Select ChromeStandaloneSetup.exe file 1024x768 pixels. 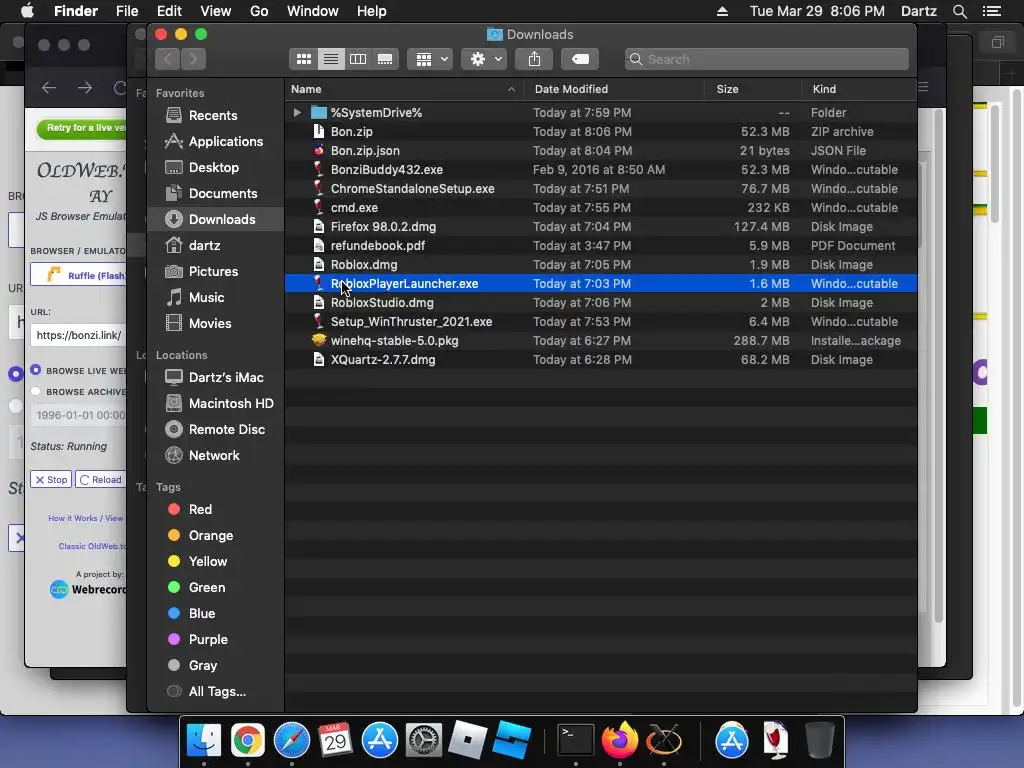[x=601, y=189]
